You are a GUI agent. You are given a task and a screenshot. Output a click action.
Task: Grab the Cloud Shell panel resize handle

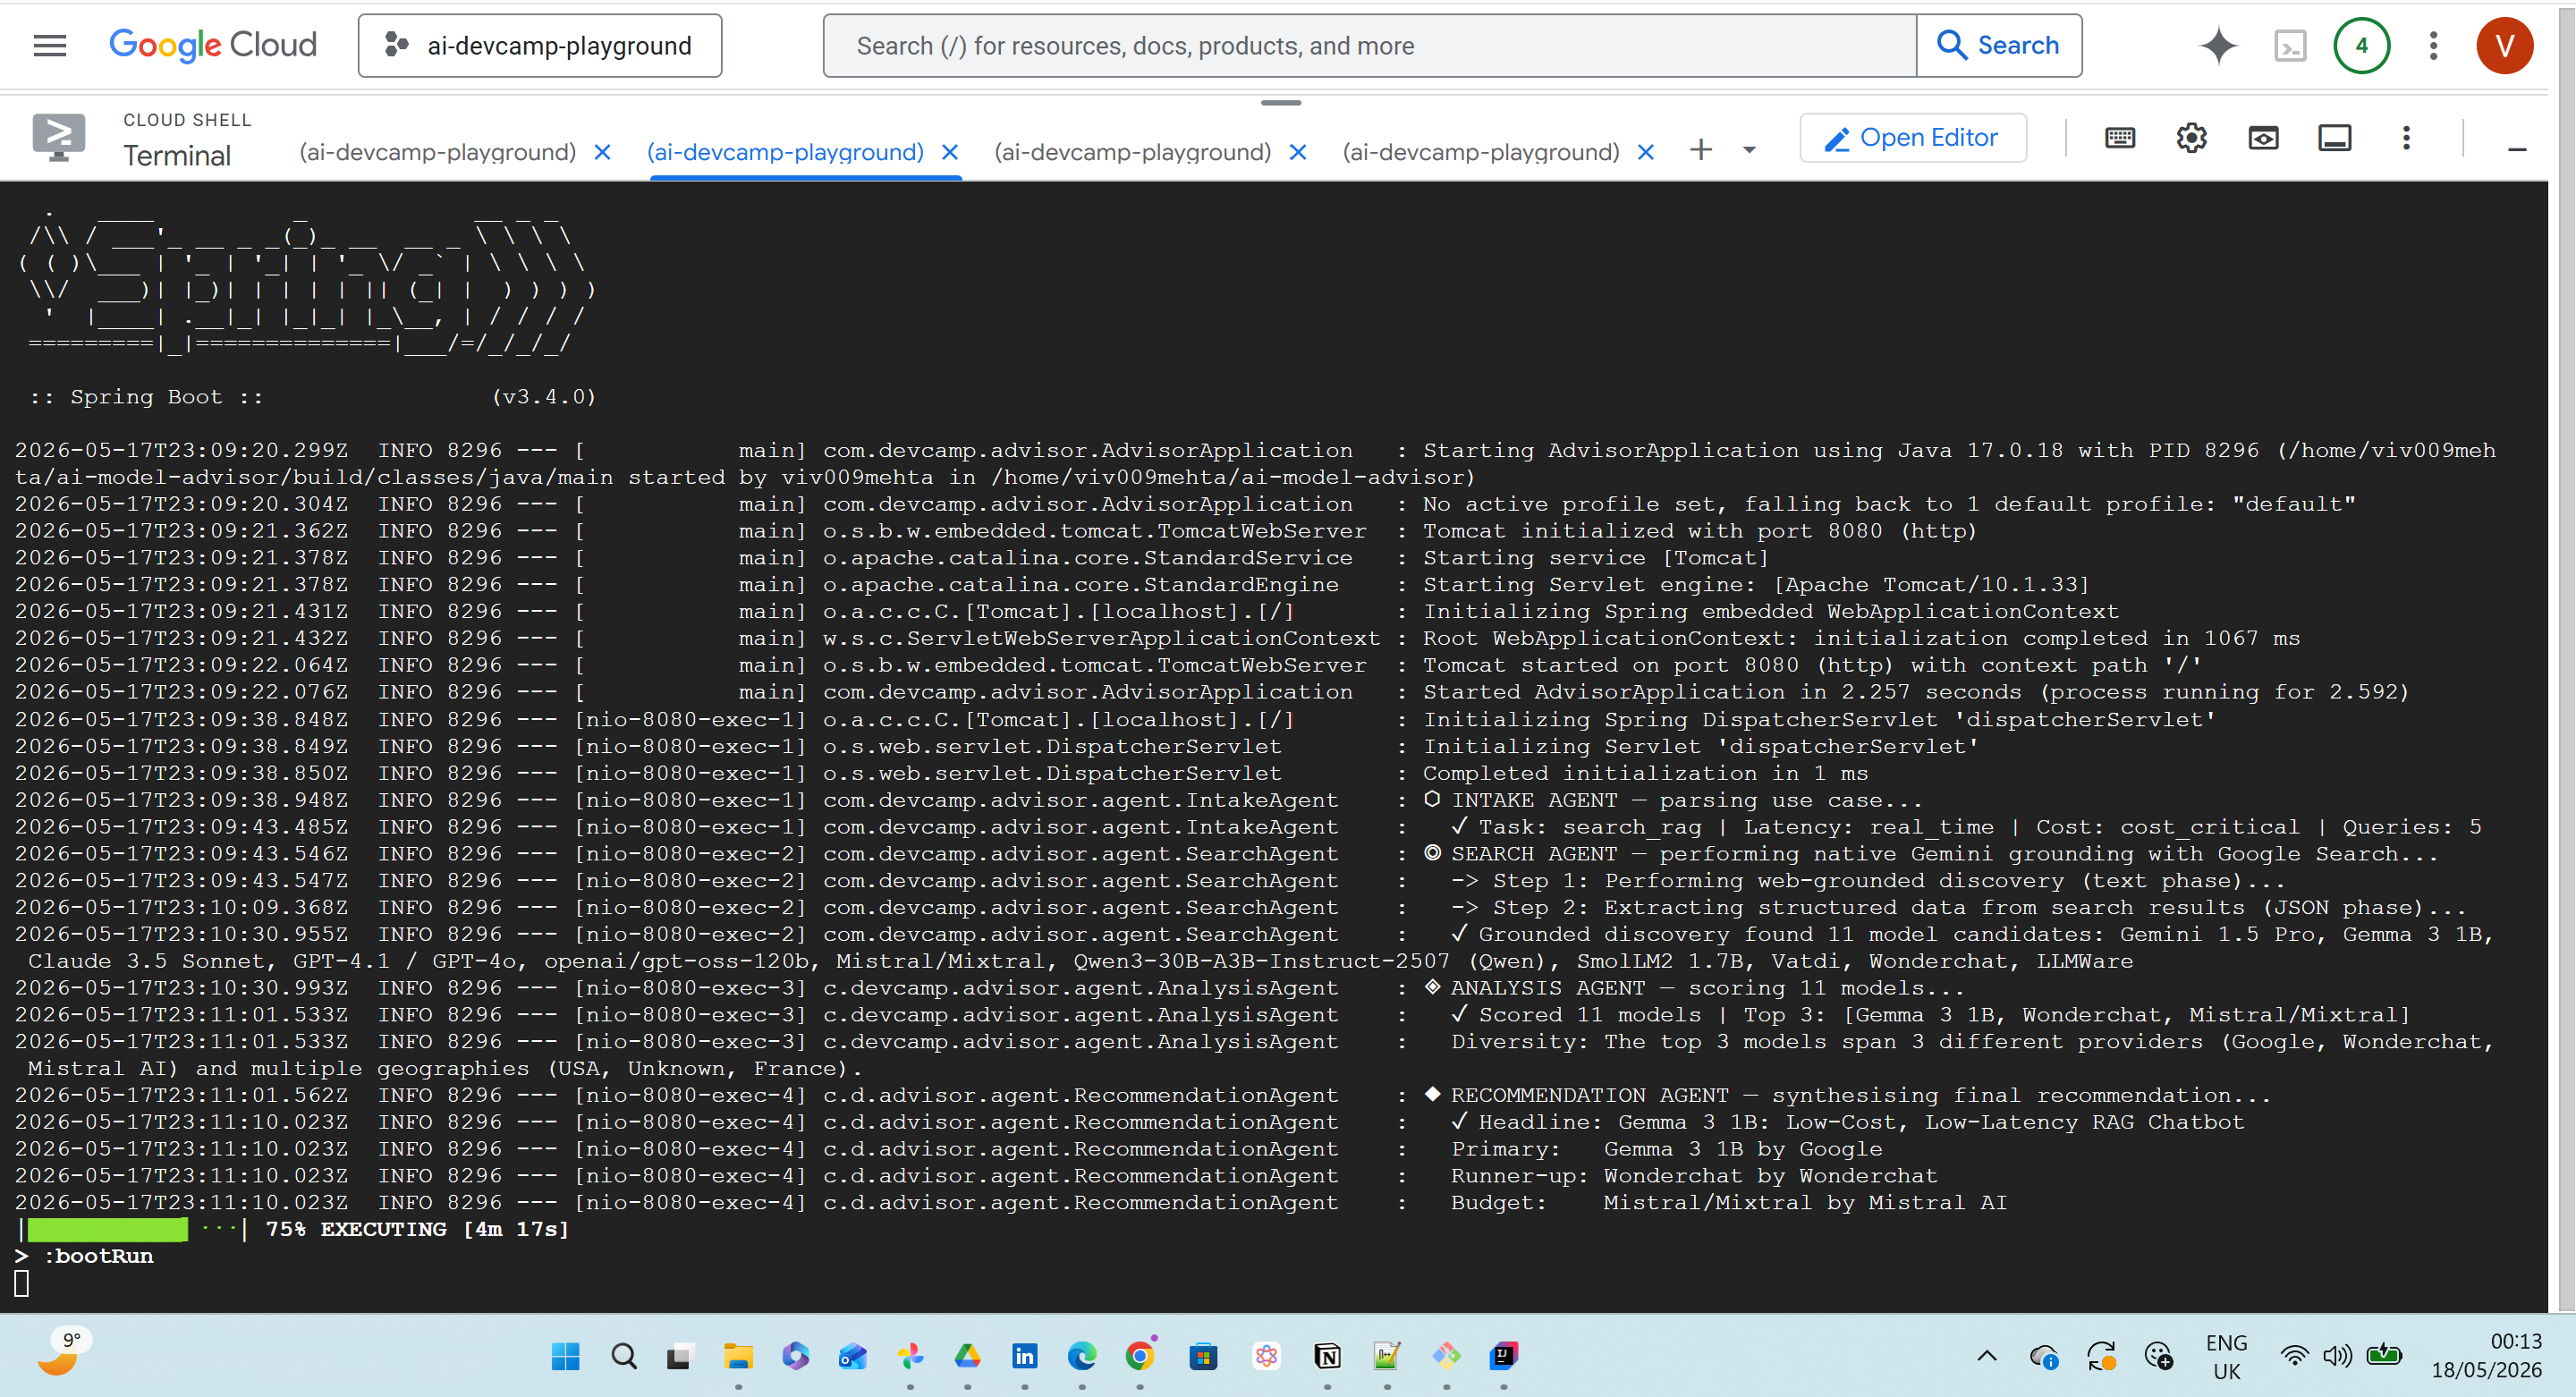pyautogui.click(x=1280, y=102)
